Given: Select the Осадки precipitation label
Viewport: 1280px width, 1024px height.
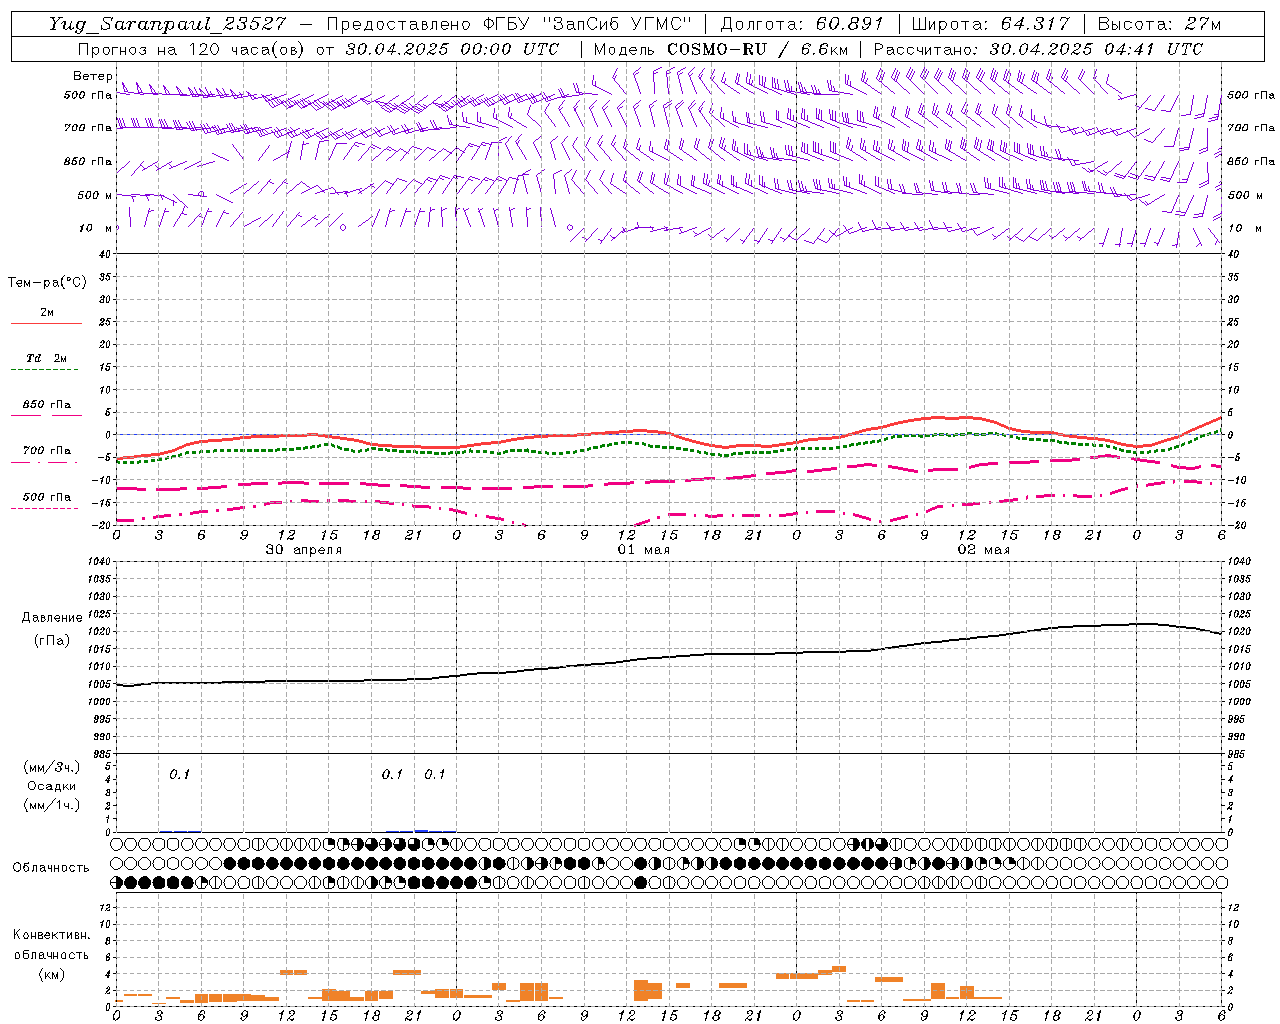Looking at the screenshot, I should point(51,786).
